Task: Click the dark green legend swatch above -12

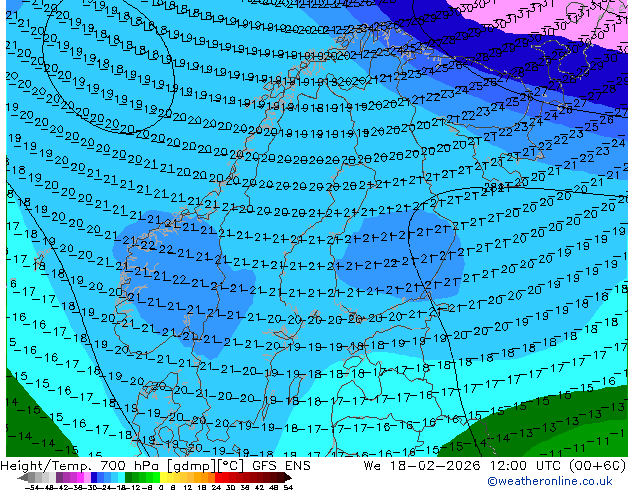Action: [129, 478]
